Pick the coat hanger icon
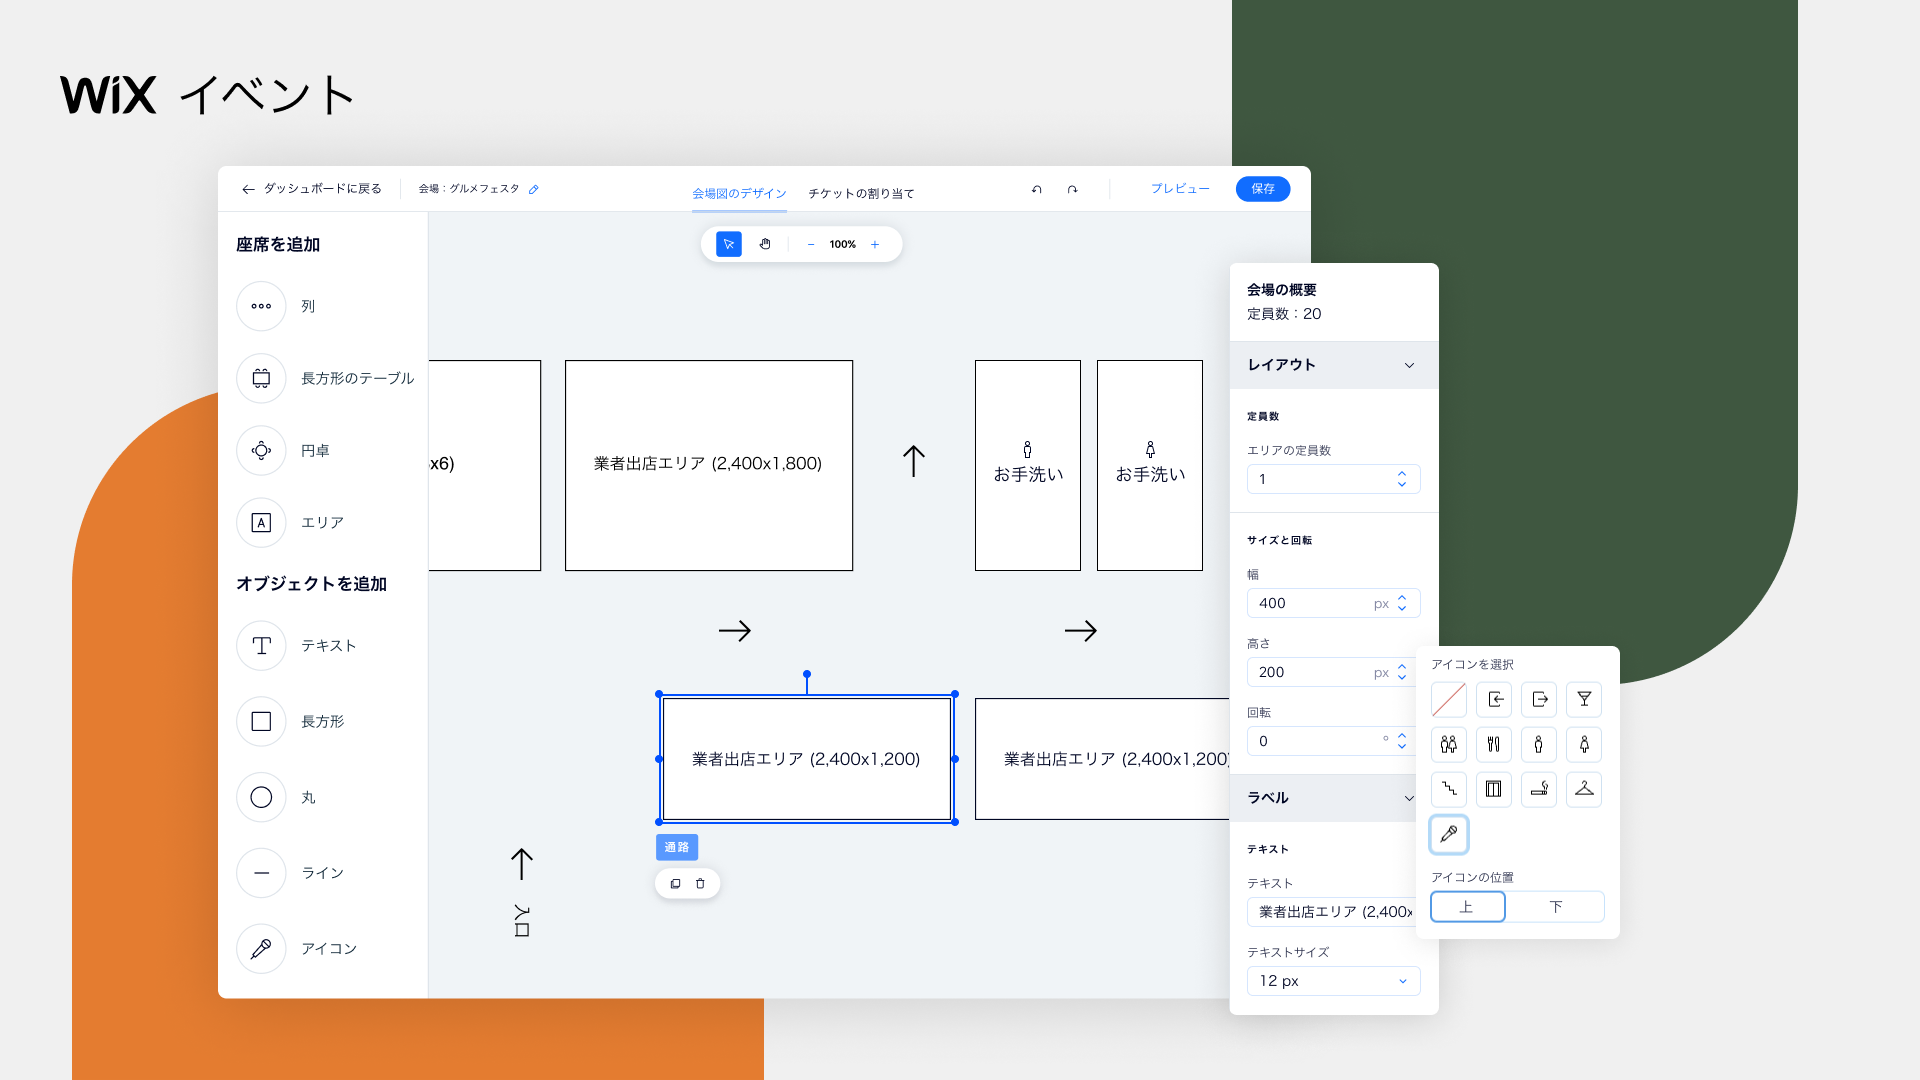1920x1080 pixels. (x=1584, y=789)
